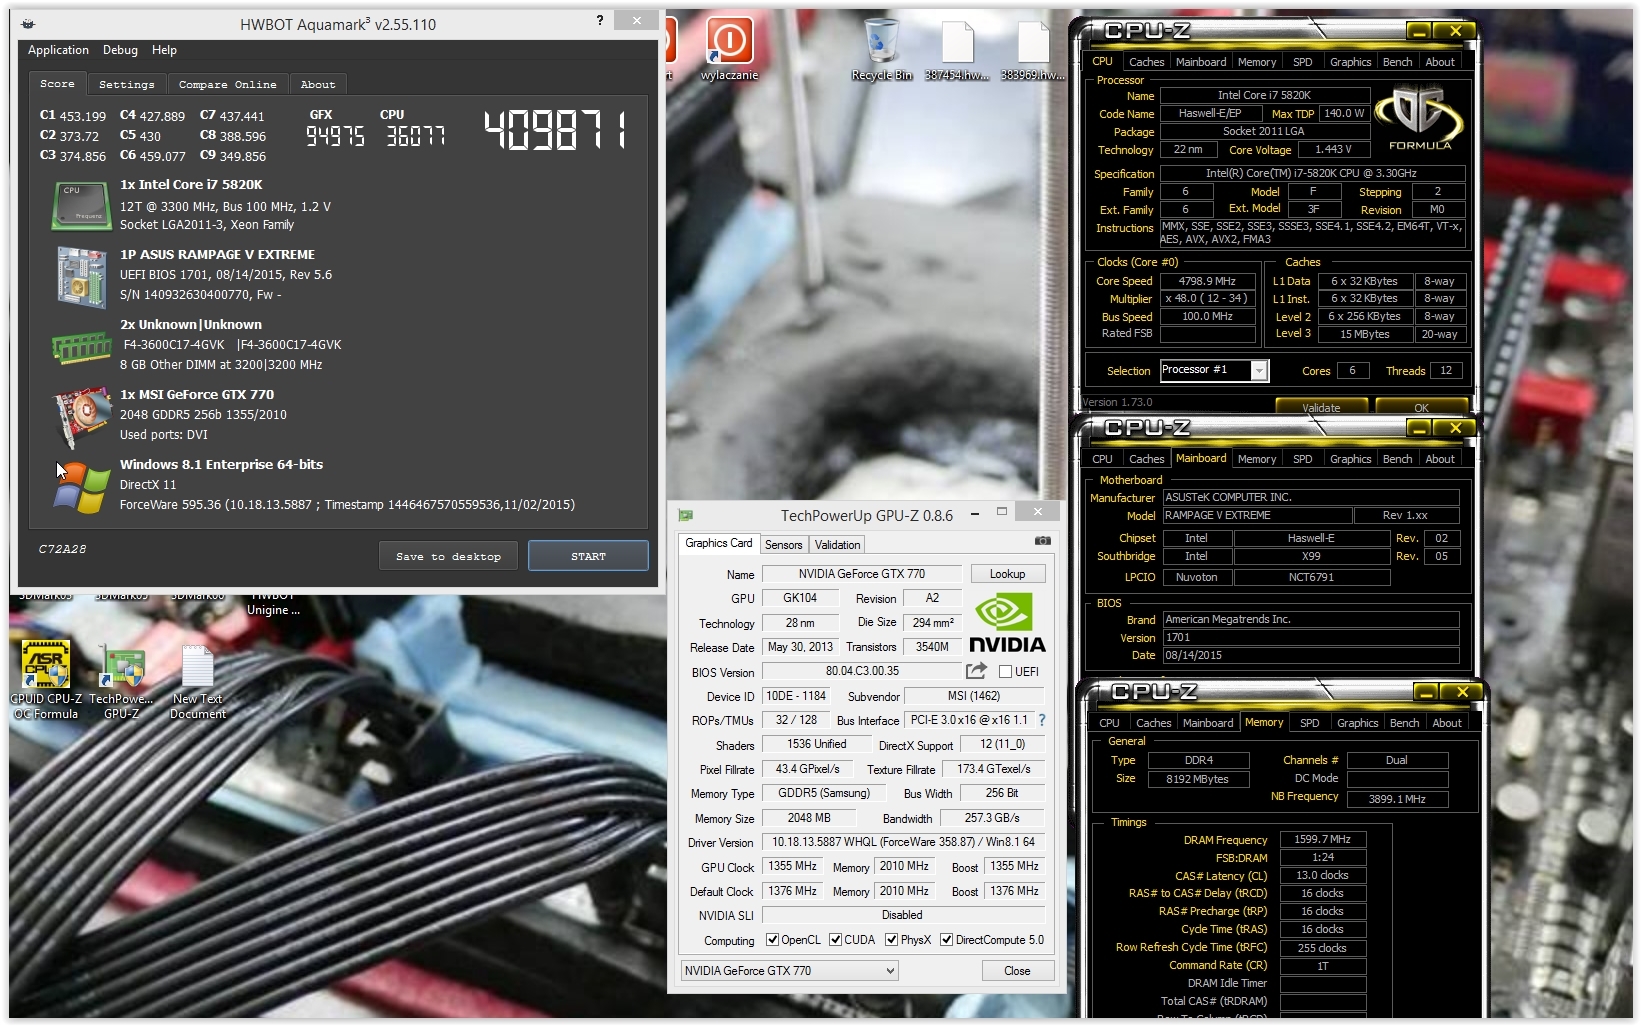Open the Debug menu in Aquamark
Screen dimensions: 1641x1026
pyautogui.click(x=120, y=50)
